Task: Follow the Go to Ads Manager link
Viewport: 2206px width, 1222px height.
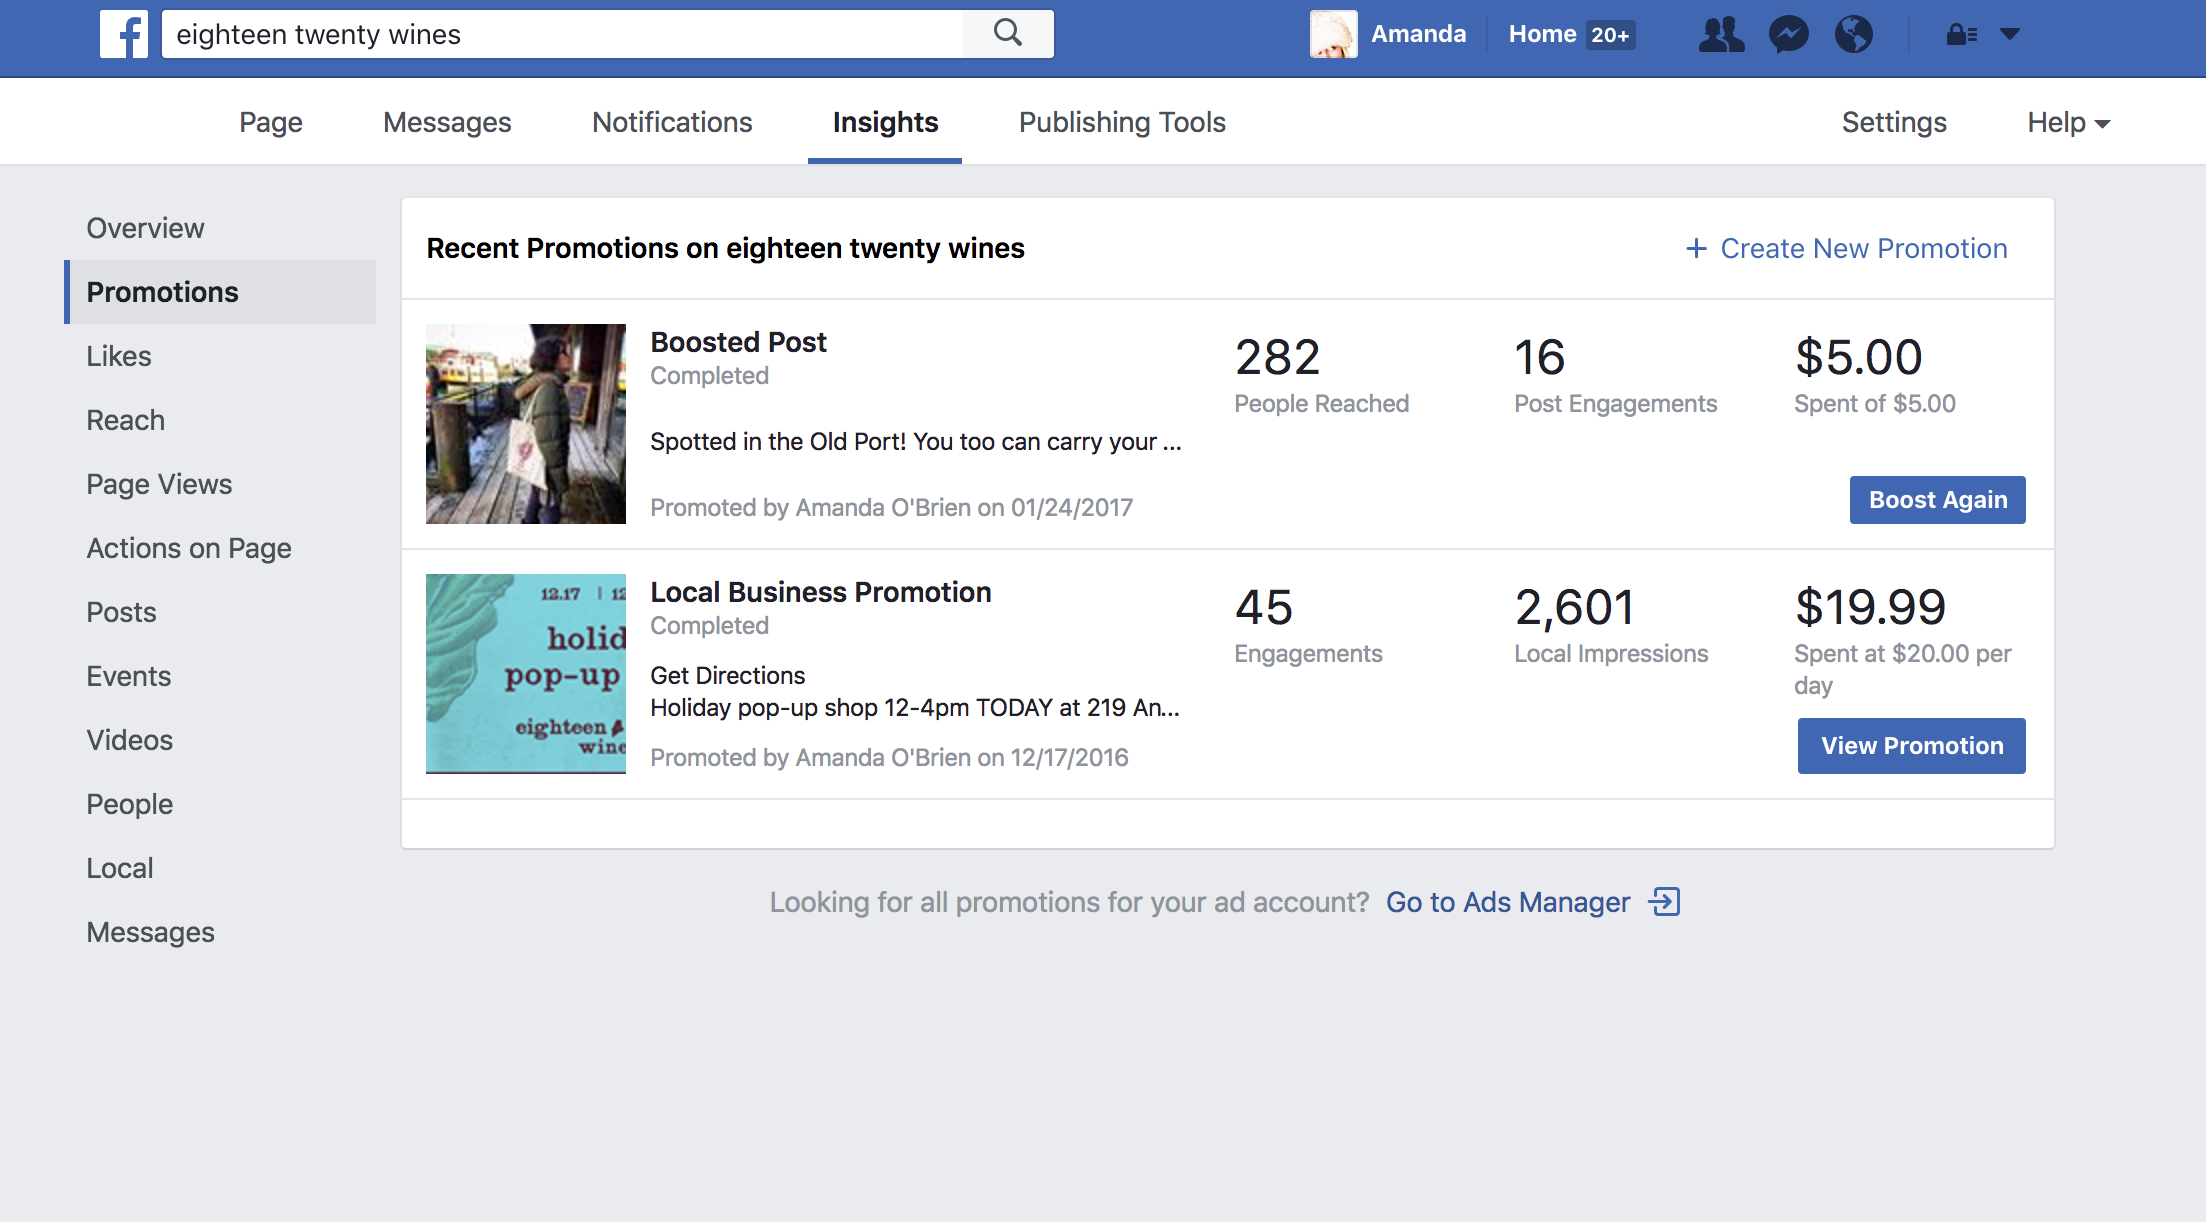Action: pos(1508,902)
